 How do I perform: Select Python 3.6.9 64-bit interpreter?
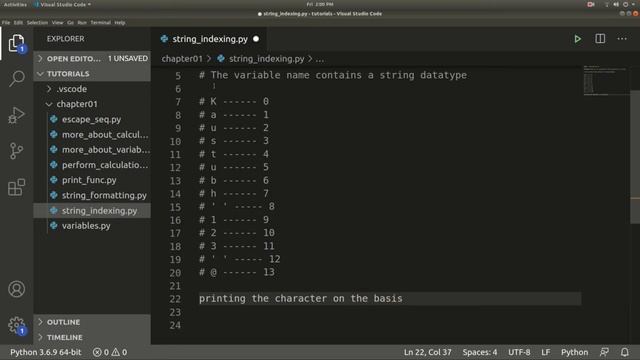click(x=45, y=352)
